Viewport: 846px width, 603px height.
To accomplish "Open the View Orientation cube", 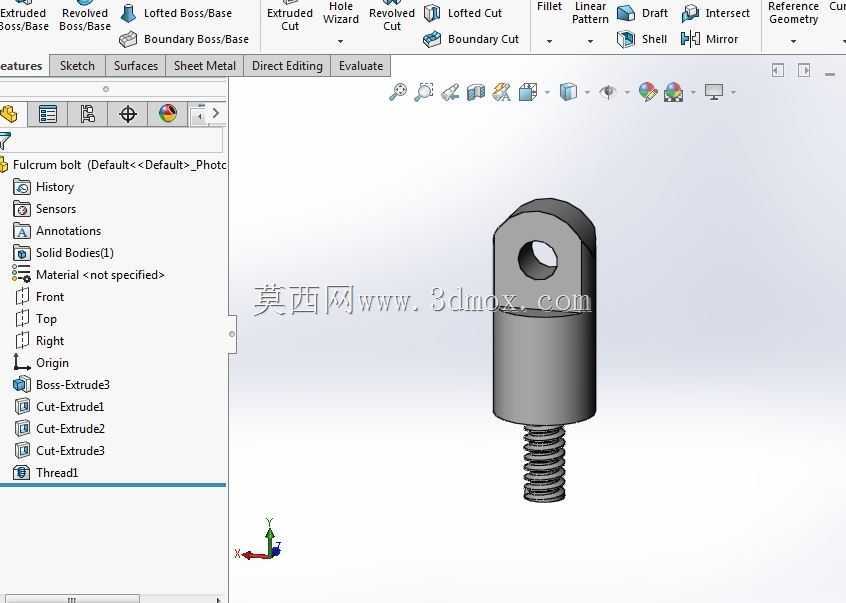I will coord(528,92).
